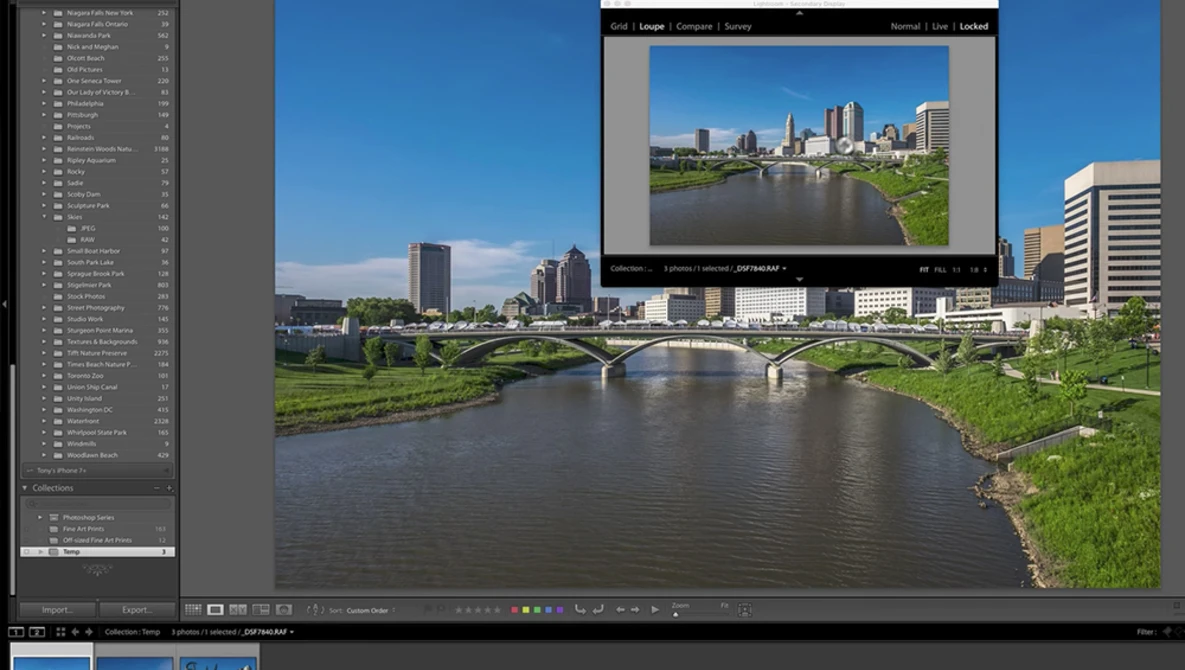Click the Import button
Screen dimensions: 1185x670
[57, 610]
